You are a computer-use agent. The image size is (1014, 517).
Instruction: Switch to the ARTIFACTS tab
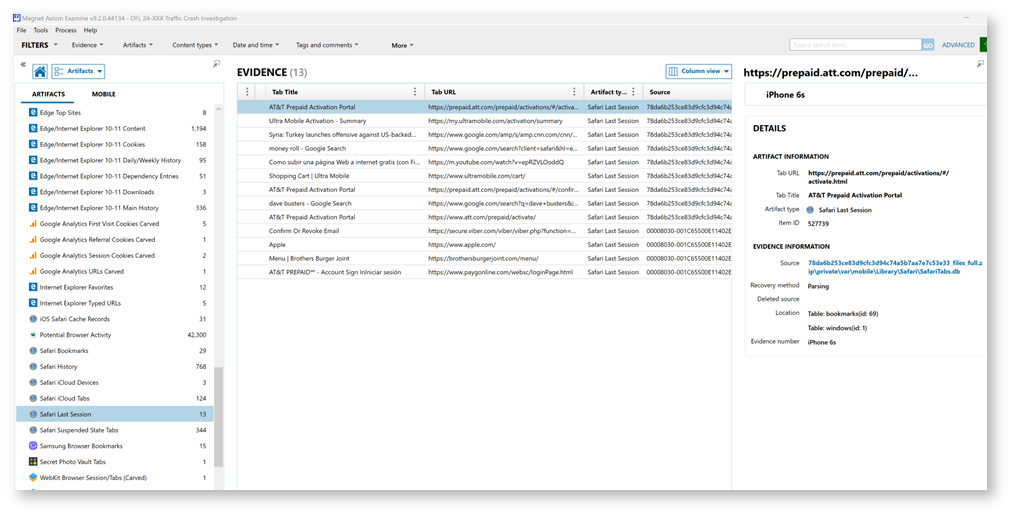click(x=49, y=94)
